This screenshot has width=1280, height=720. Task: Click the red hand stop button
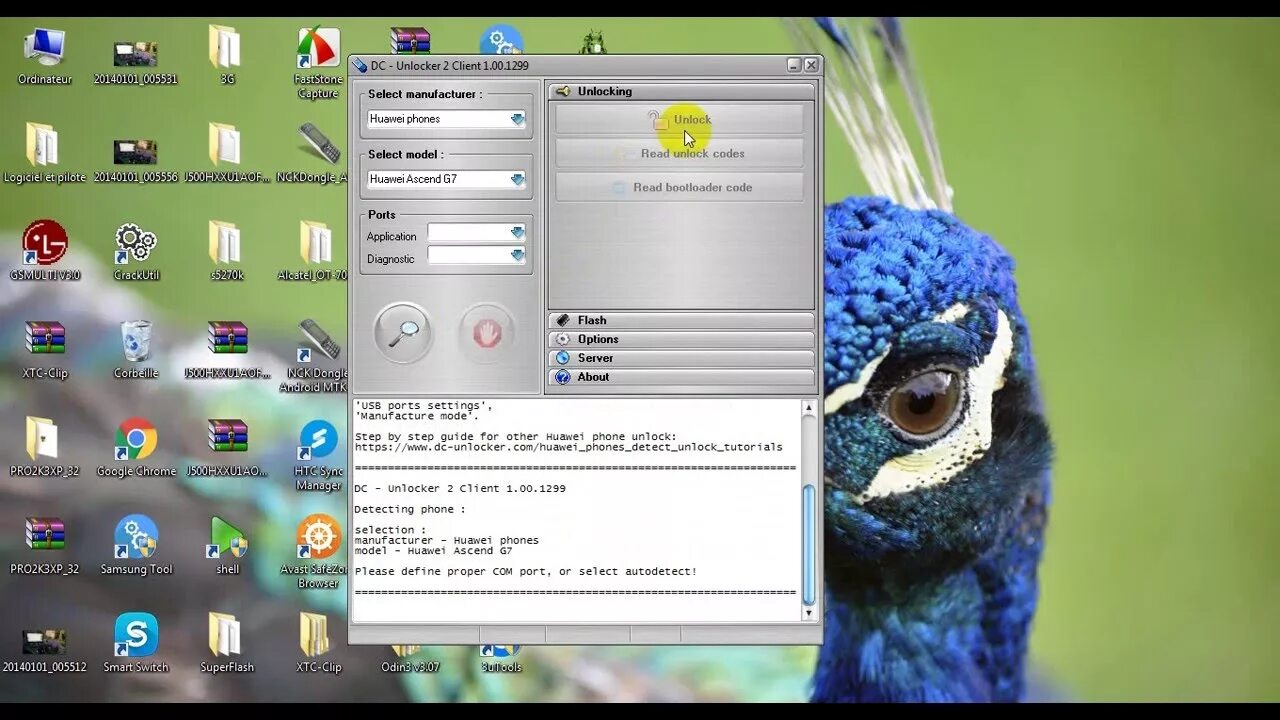[x=487, y=333]
